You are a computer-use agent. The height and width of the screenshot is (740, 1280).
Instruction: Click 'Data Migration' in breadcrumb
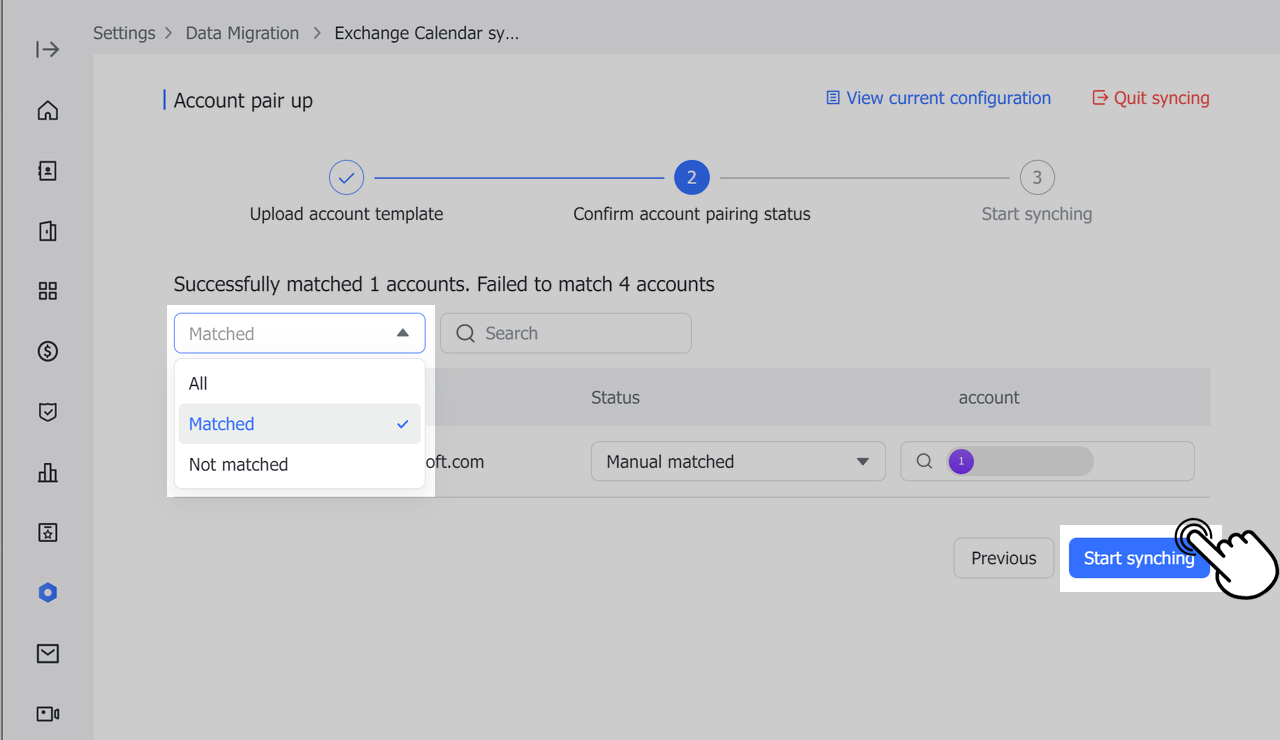click(242, 33)
